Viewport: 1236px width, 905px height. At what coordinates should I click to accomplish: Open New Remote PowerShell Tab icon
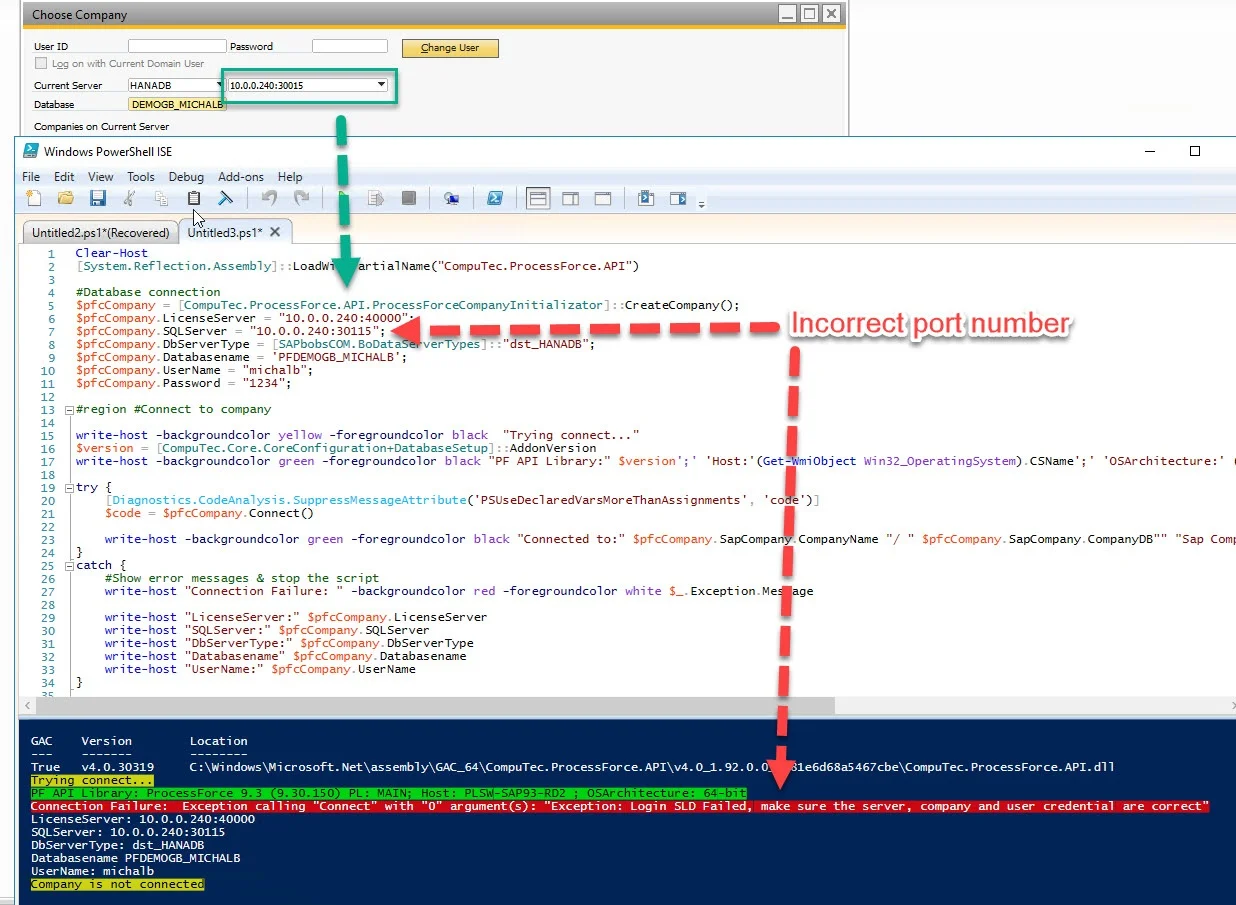452,198
